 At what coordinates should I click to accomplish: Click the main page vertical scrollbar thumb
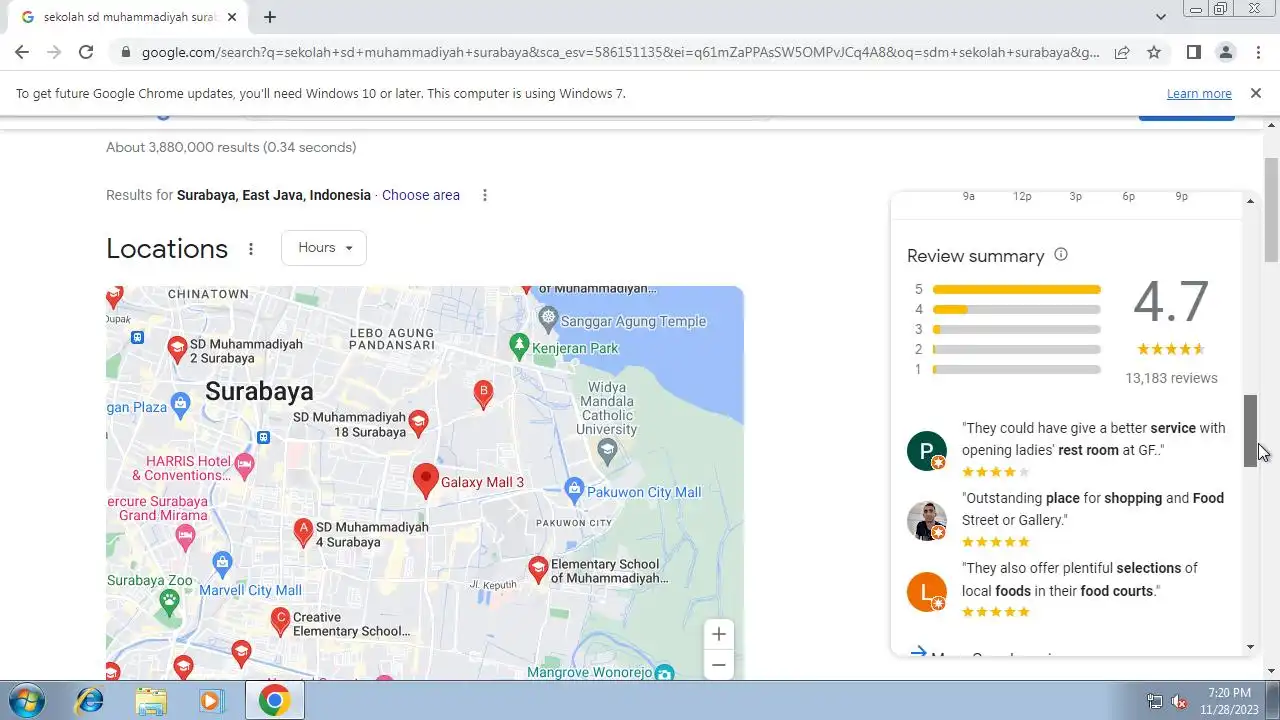[x=1271, y=210]
